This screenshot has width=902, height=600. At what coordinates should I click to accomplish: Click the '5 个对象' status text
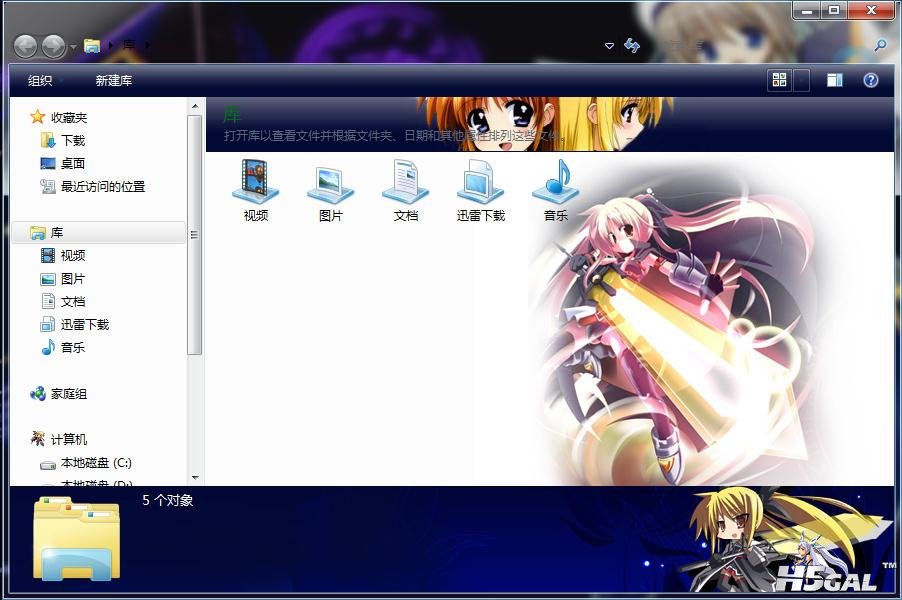pyautogui.click(x=168, y=500)
